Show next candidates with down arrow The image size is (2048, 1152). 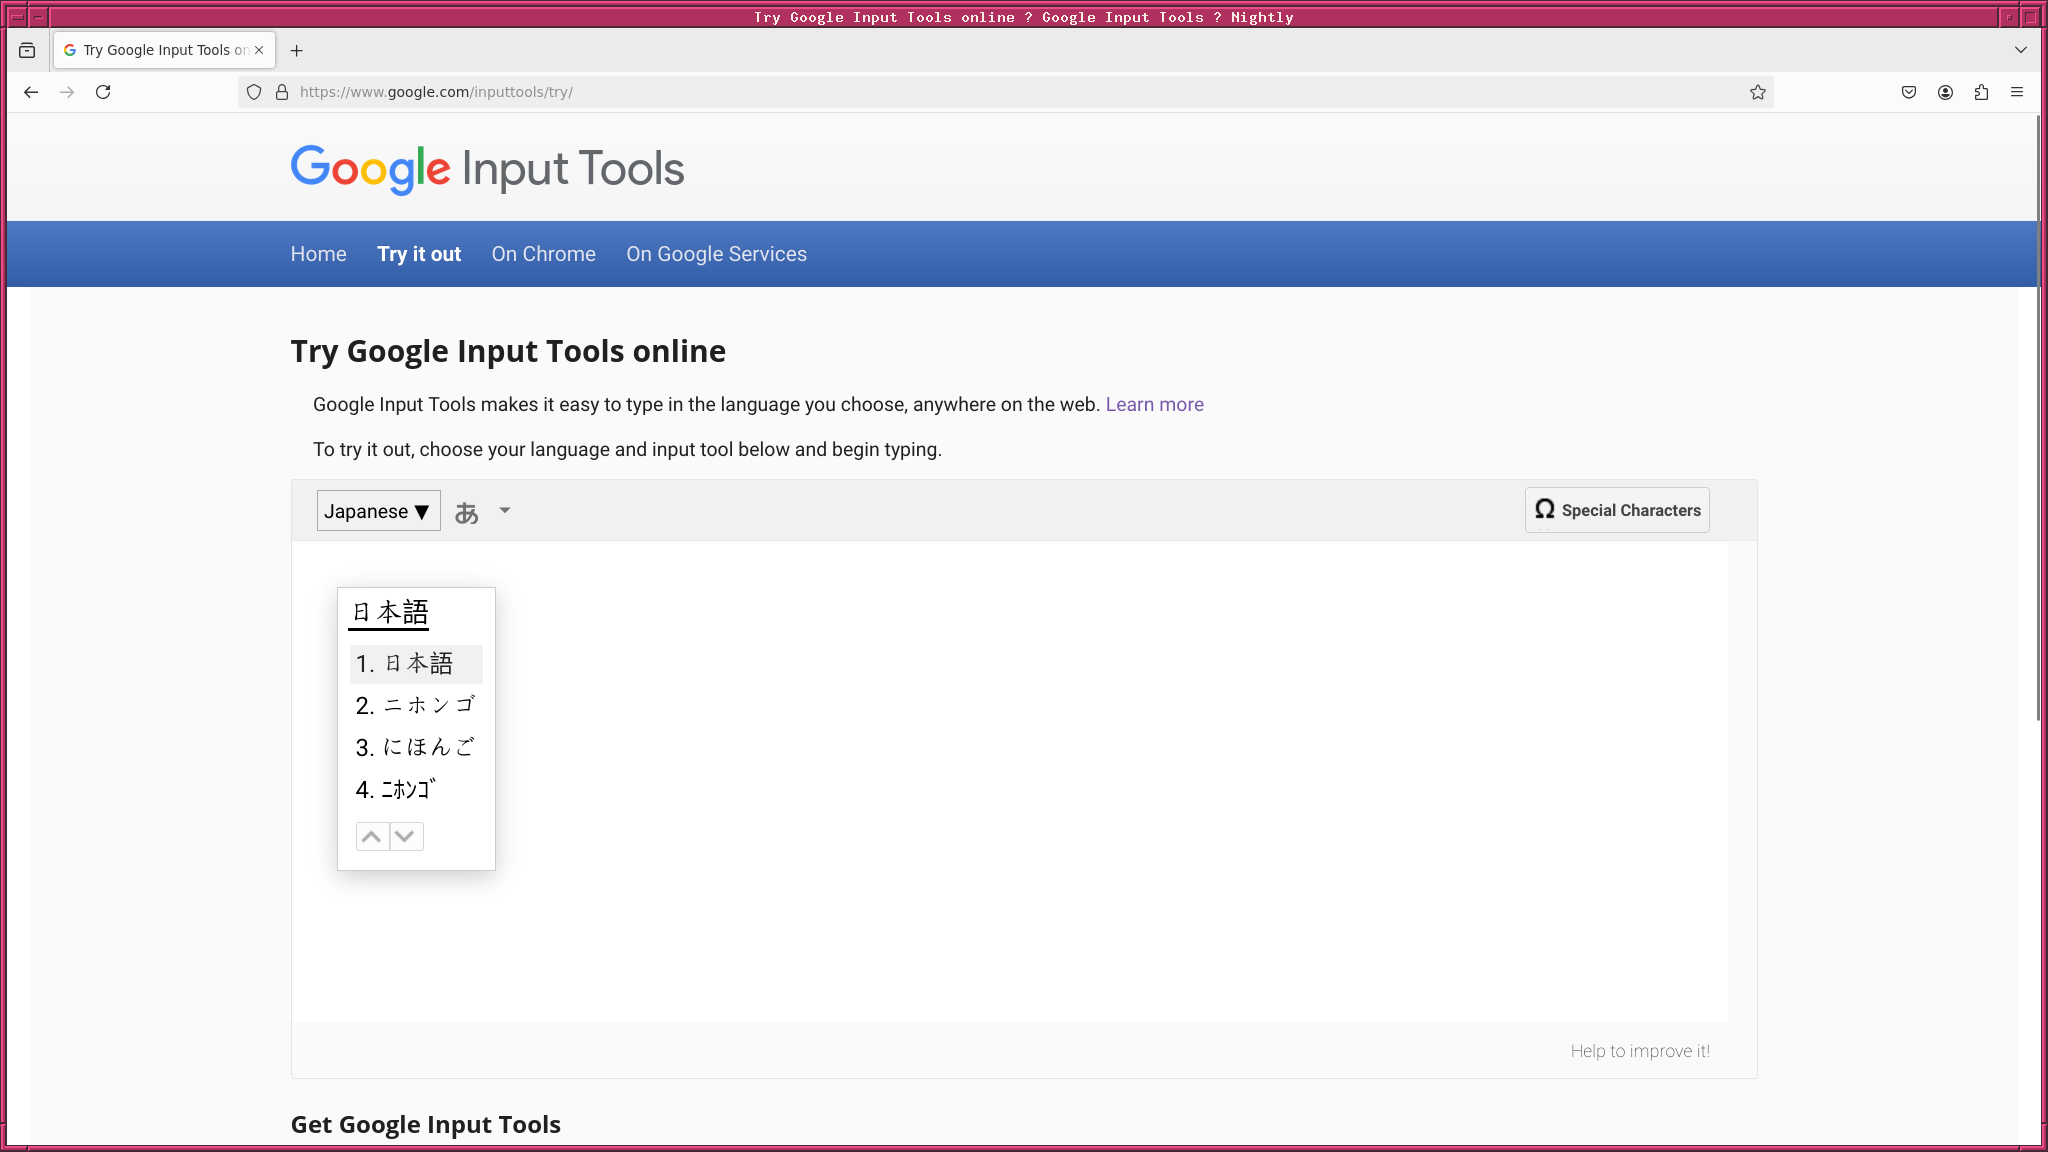(x=405, y=836)
